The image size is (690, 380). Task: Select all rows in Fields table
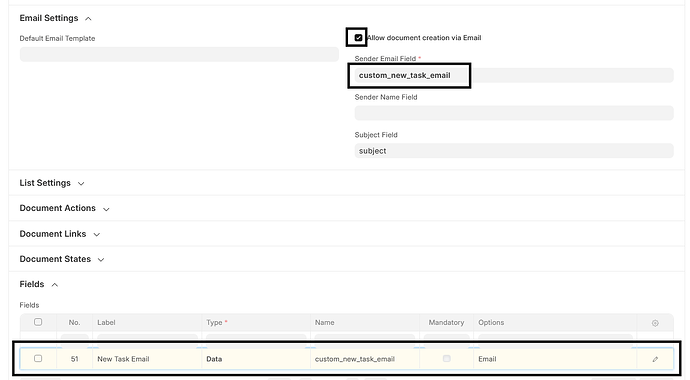pos(38,322)
